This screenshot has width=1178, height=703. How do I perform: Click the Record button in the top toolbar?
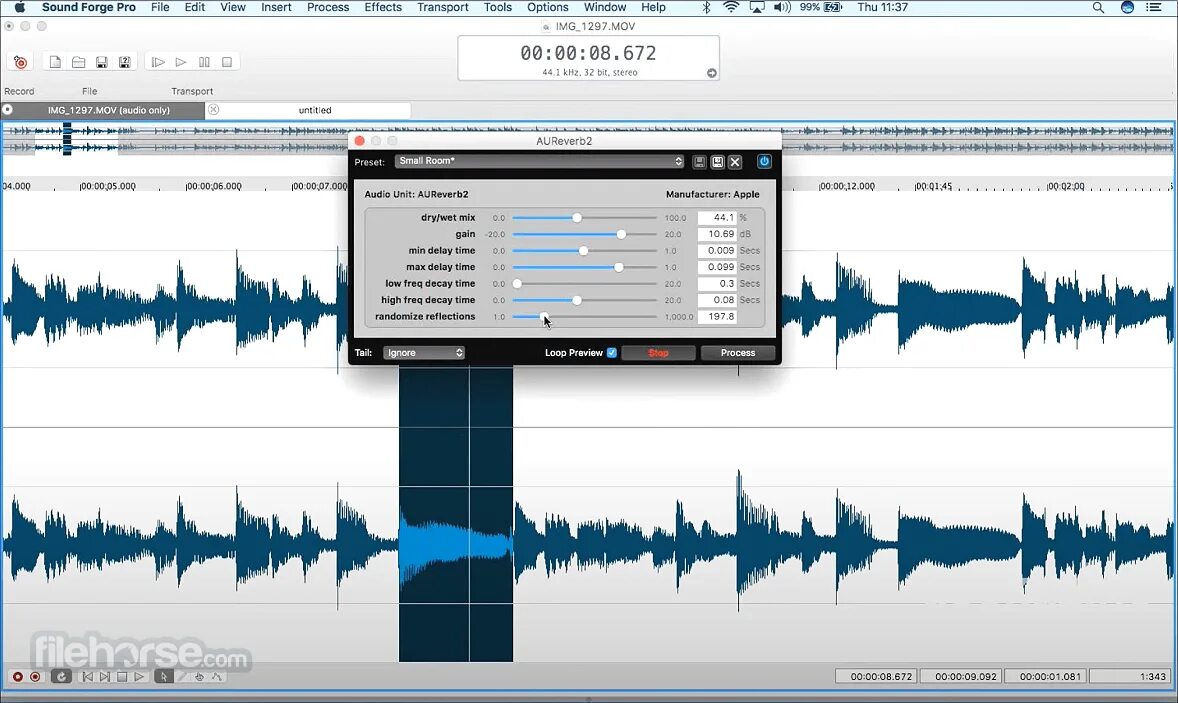(x=20, y=62)
